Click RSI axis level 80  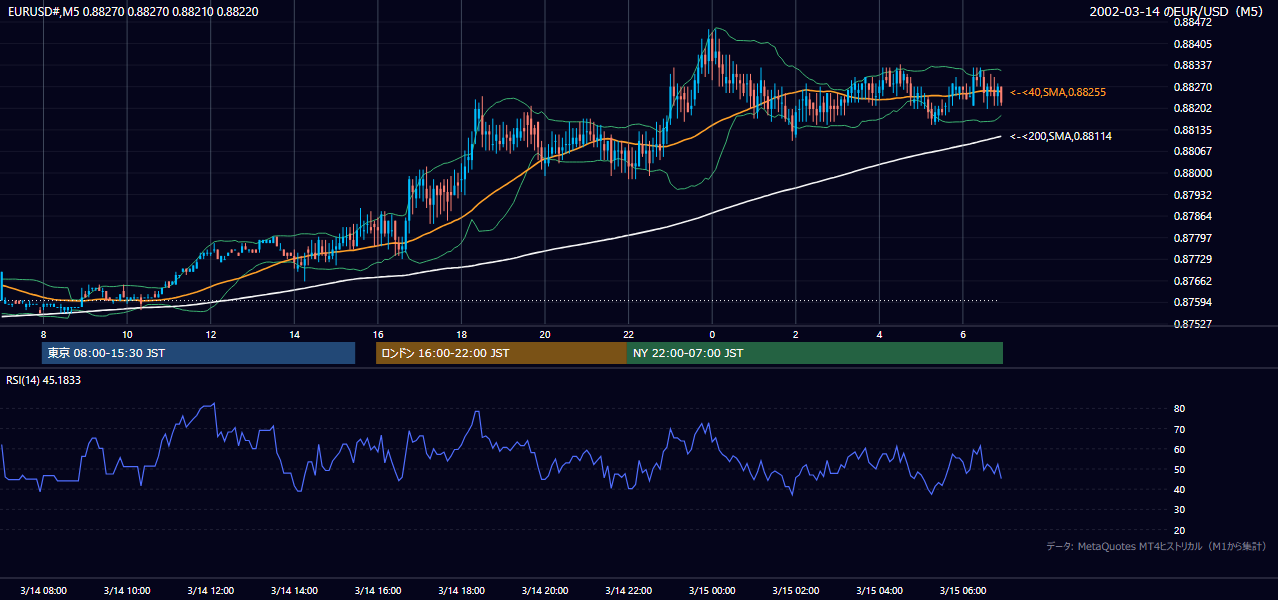click(1180, 409)
